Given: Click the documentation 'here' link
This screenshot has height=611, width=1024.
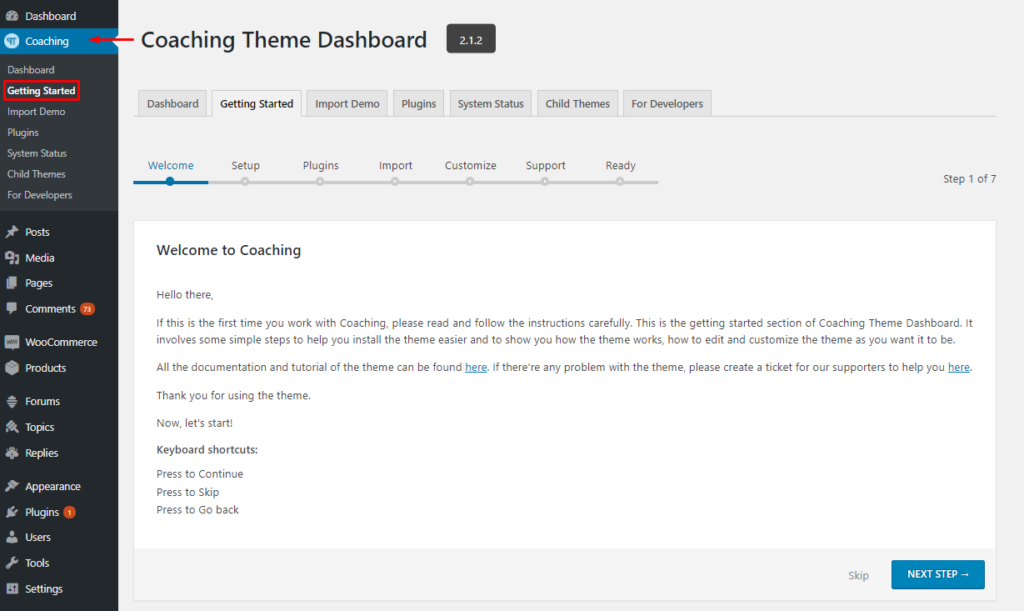Looking at the screenshot, I should 476,367.
